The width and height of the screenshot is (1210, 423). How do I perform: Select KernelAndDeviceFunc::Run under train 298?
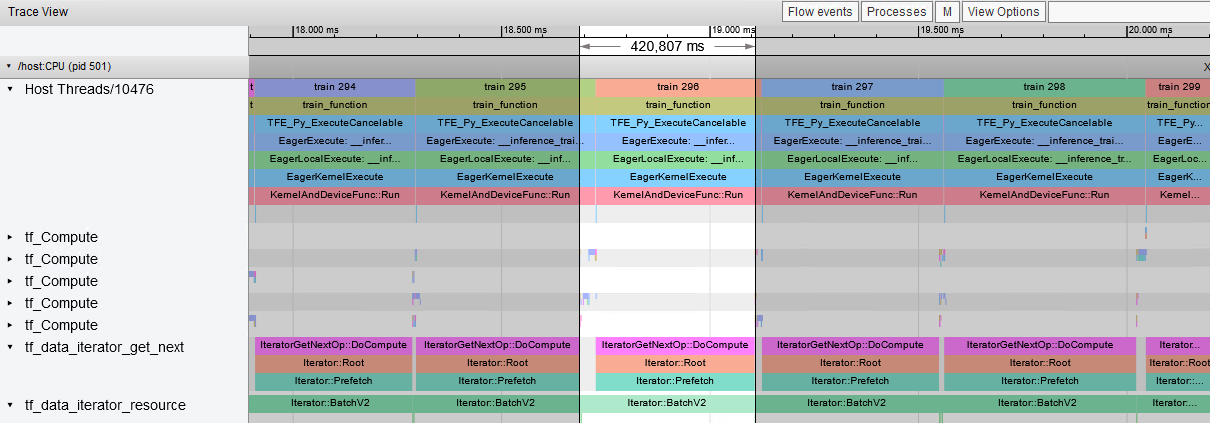pyautogui.click(x=1044, y=195)
